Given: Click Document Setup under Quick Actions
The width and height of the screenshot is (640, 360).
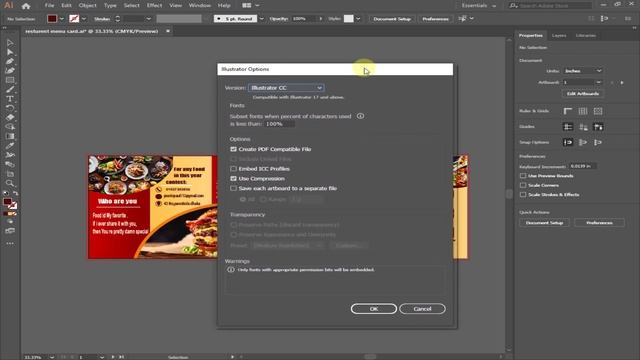Looking at the screenshot, I should click(x=544, y=223).
